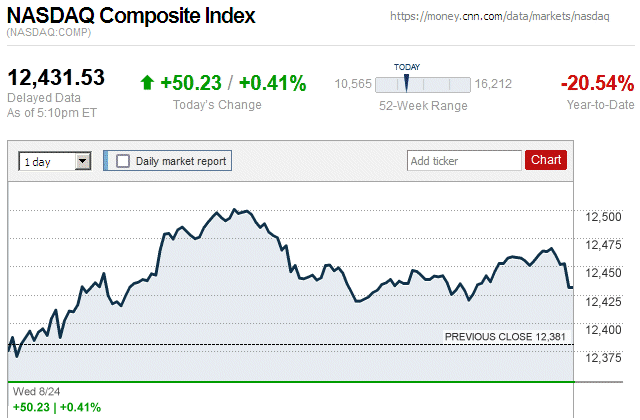Click the 52-week high value 16,212

point(494,84)
